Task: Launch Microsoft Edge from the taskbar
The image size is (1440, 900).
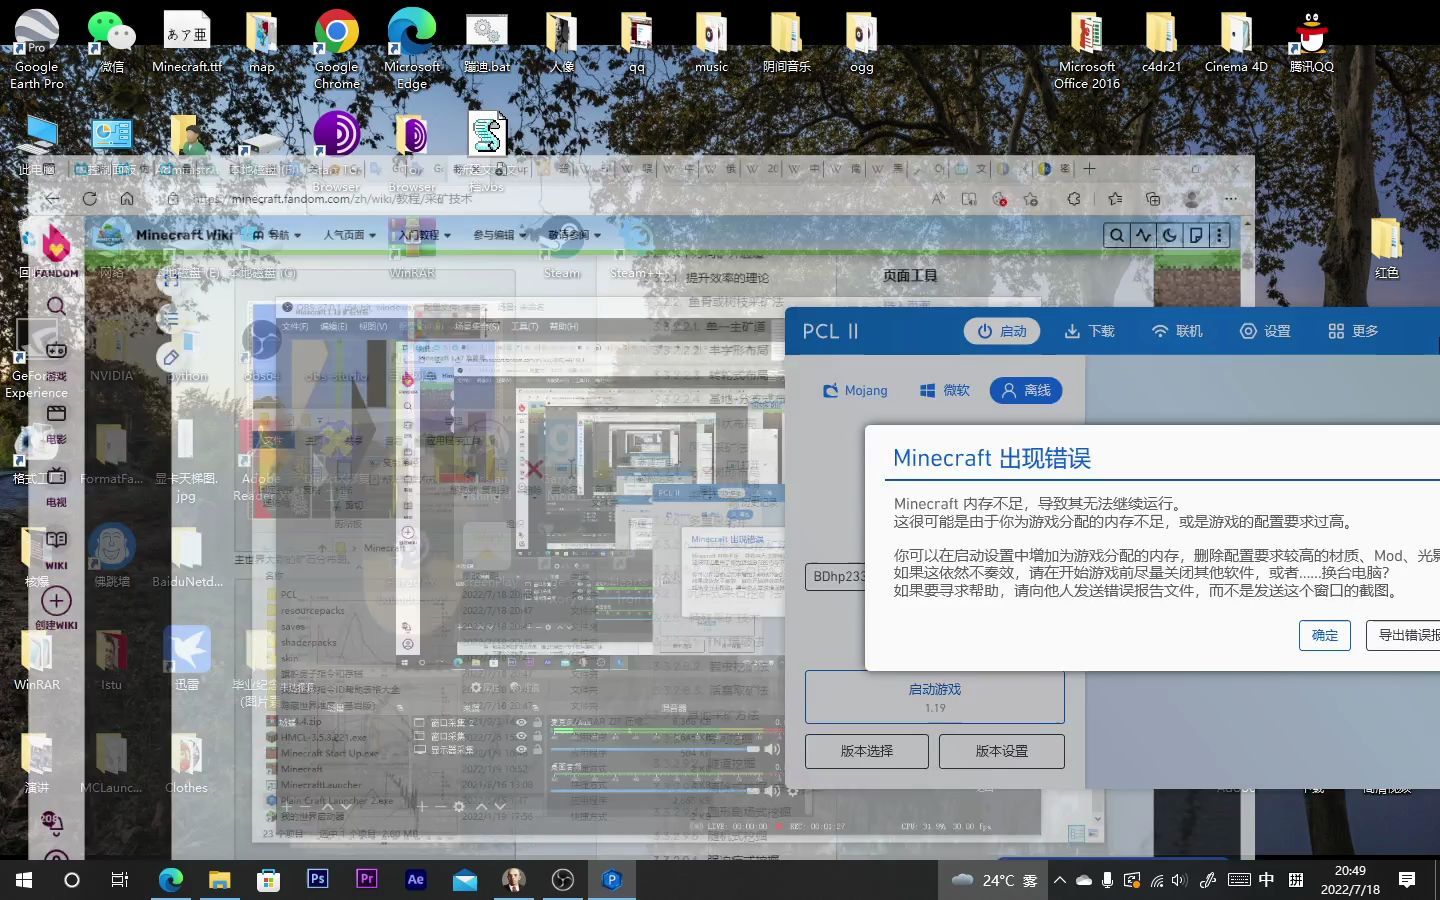Action: pyautogui.click(x=170, y=880)
